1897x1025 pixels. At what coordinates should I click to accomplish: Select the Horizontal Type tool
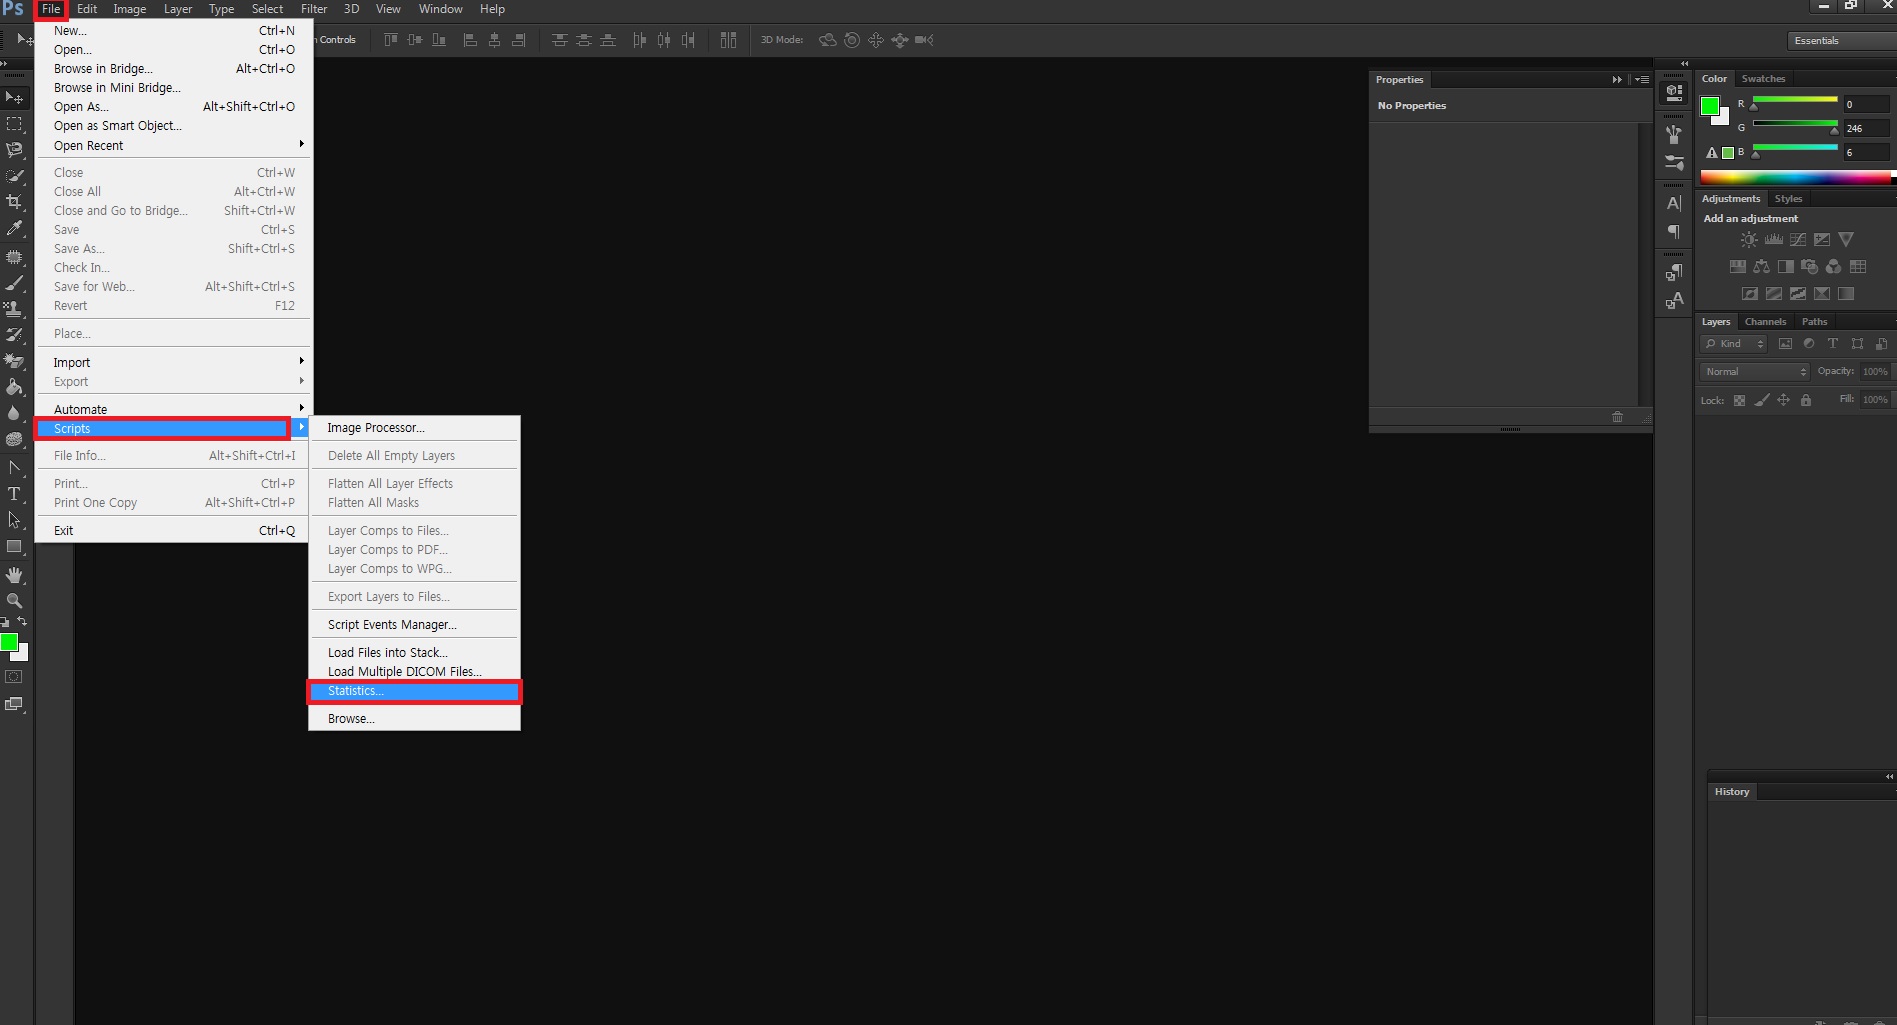pyautogui.click(x=14, y=494)
